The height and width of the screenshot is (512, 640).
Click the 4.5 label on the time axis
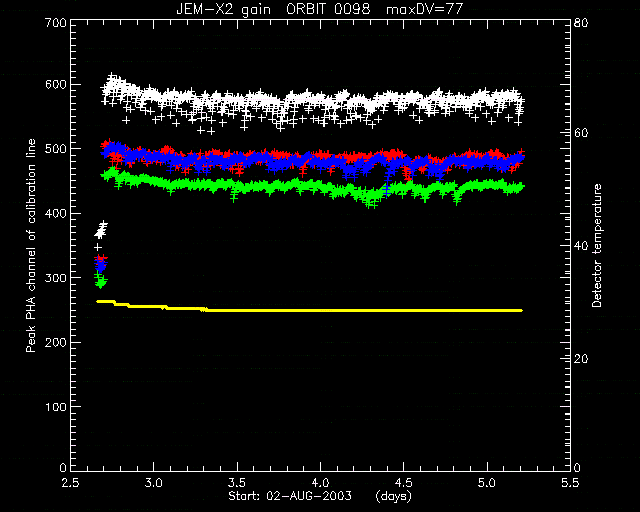404,483
